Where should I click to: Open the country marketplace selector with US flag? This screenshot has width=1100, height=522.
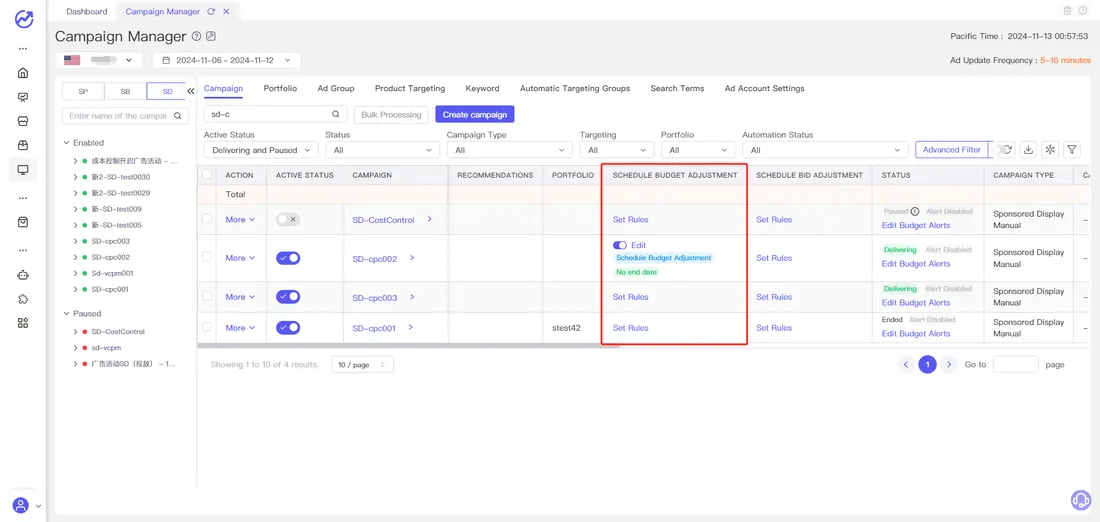[98, 60]
